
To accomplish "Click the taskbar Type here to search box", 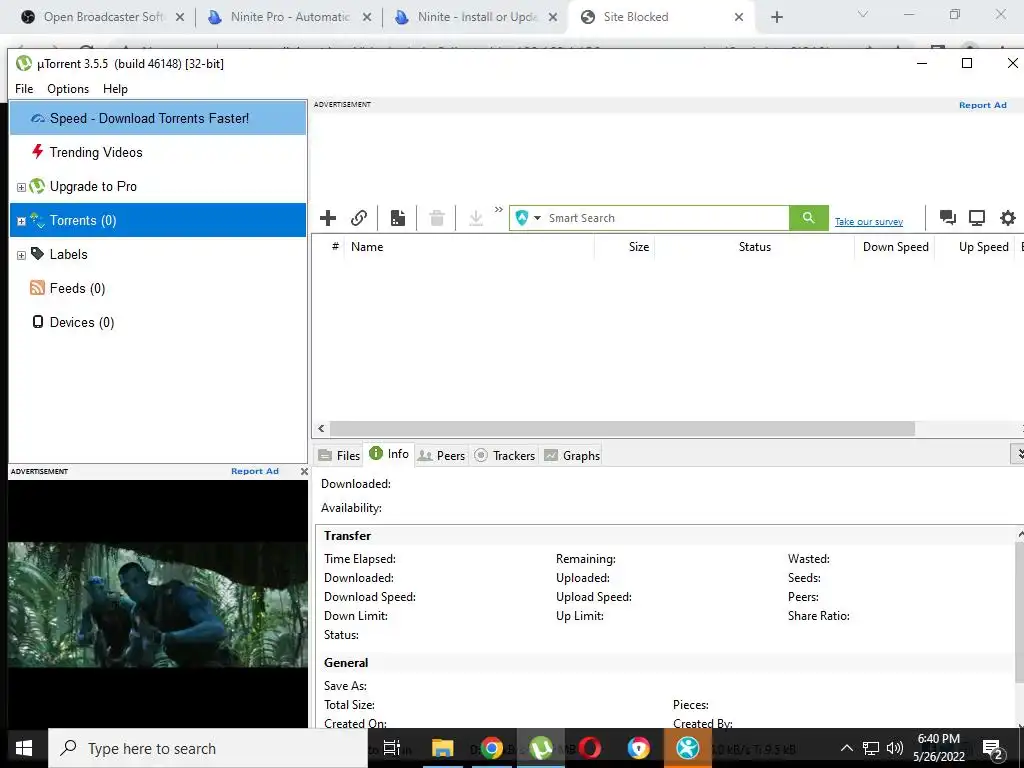I will [x=208, y=748].
